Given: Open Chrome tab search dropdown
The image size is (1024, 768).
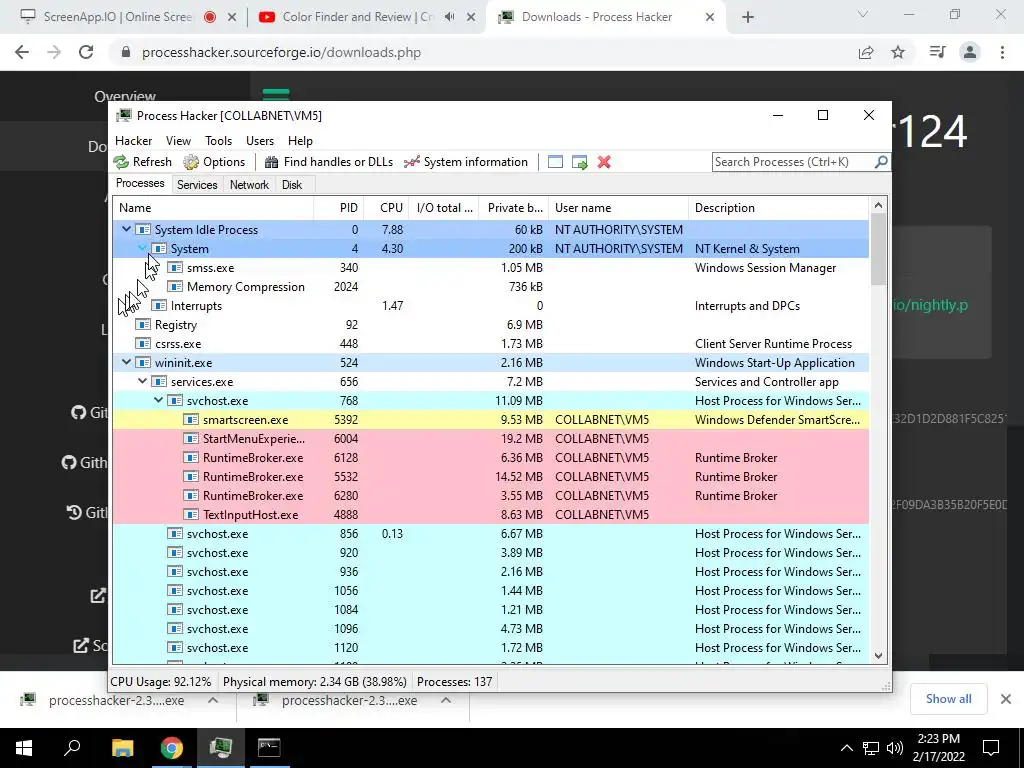Looking at the screenshot, I should click(863, 14).
